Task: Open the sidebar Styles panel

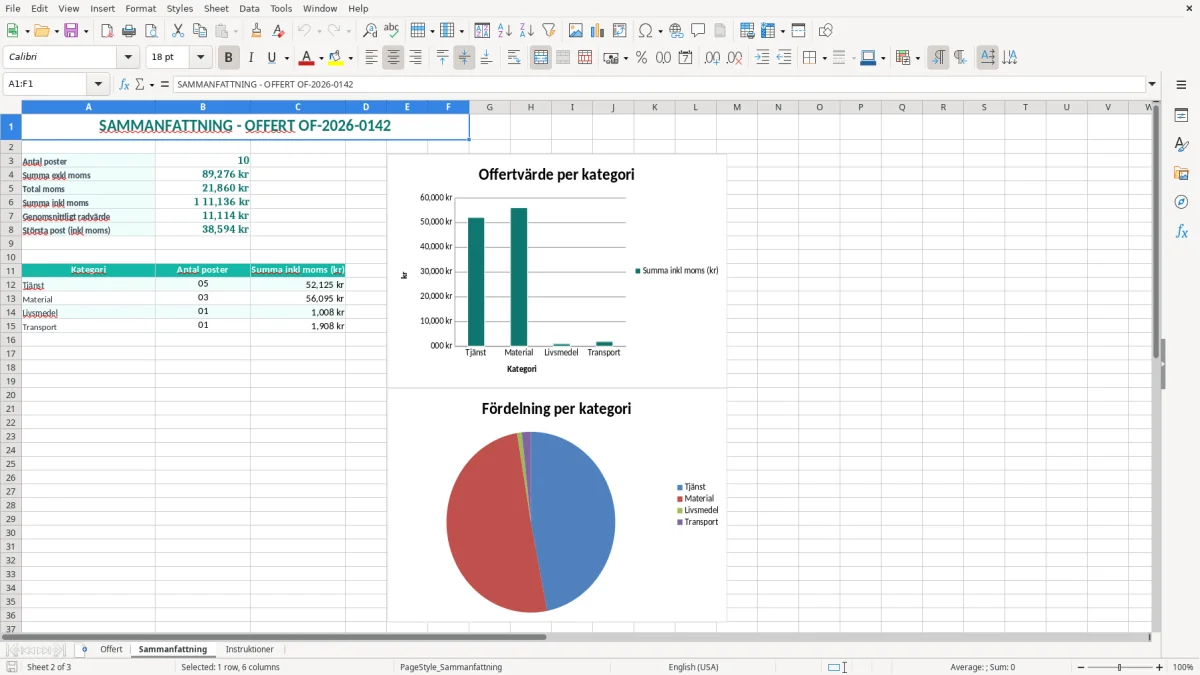Action: click(1181, 144)
